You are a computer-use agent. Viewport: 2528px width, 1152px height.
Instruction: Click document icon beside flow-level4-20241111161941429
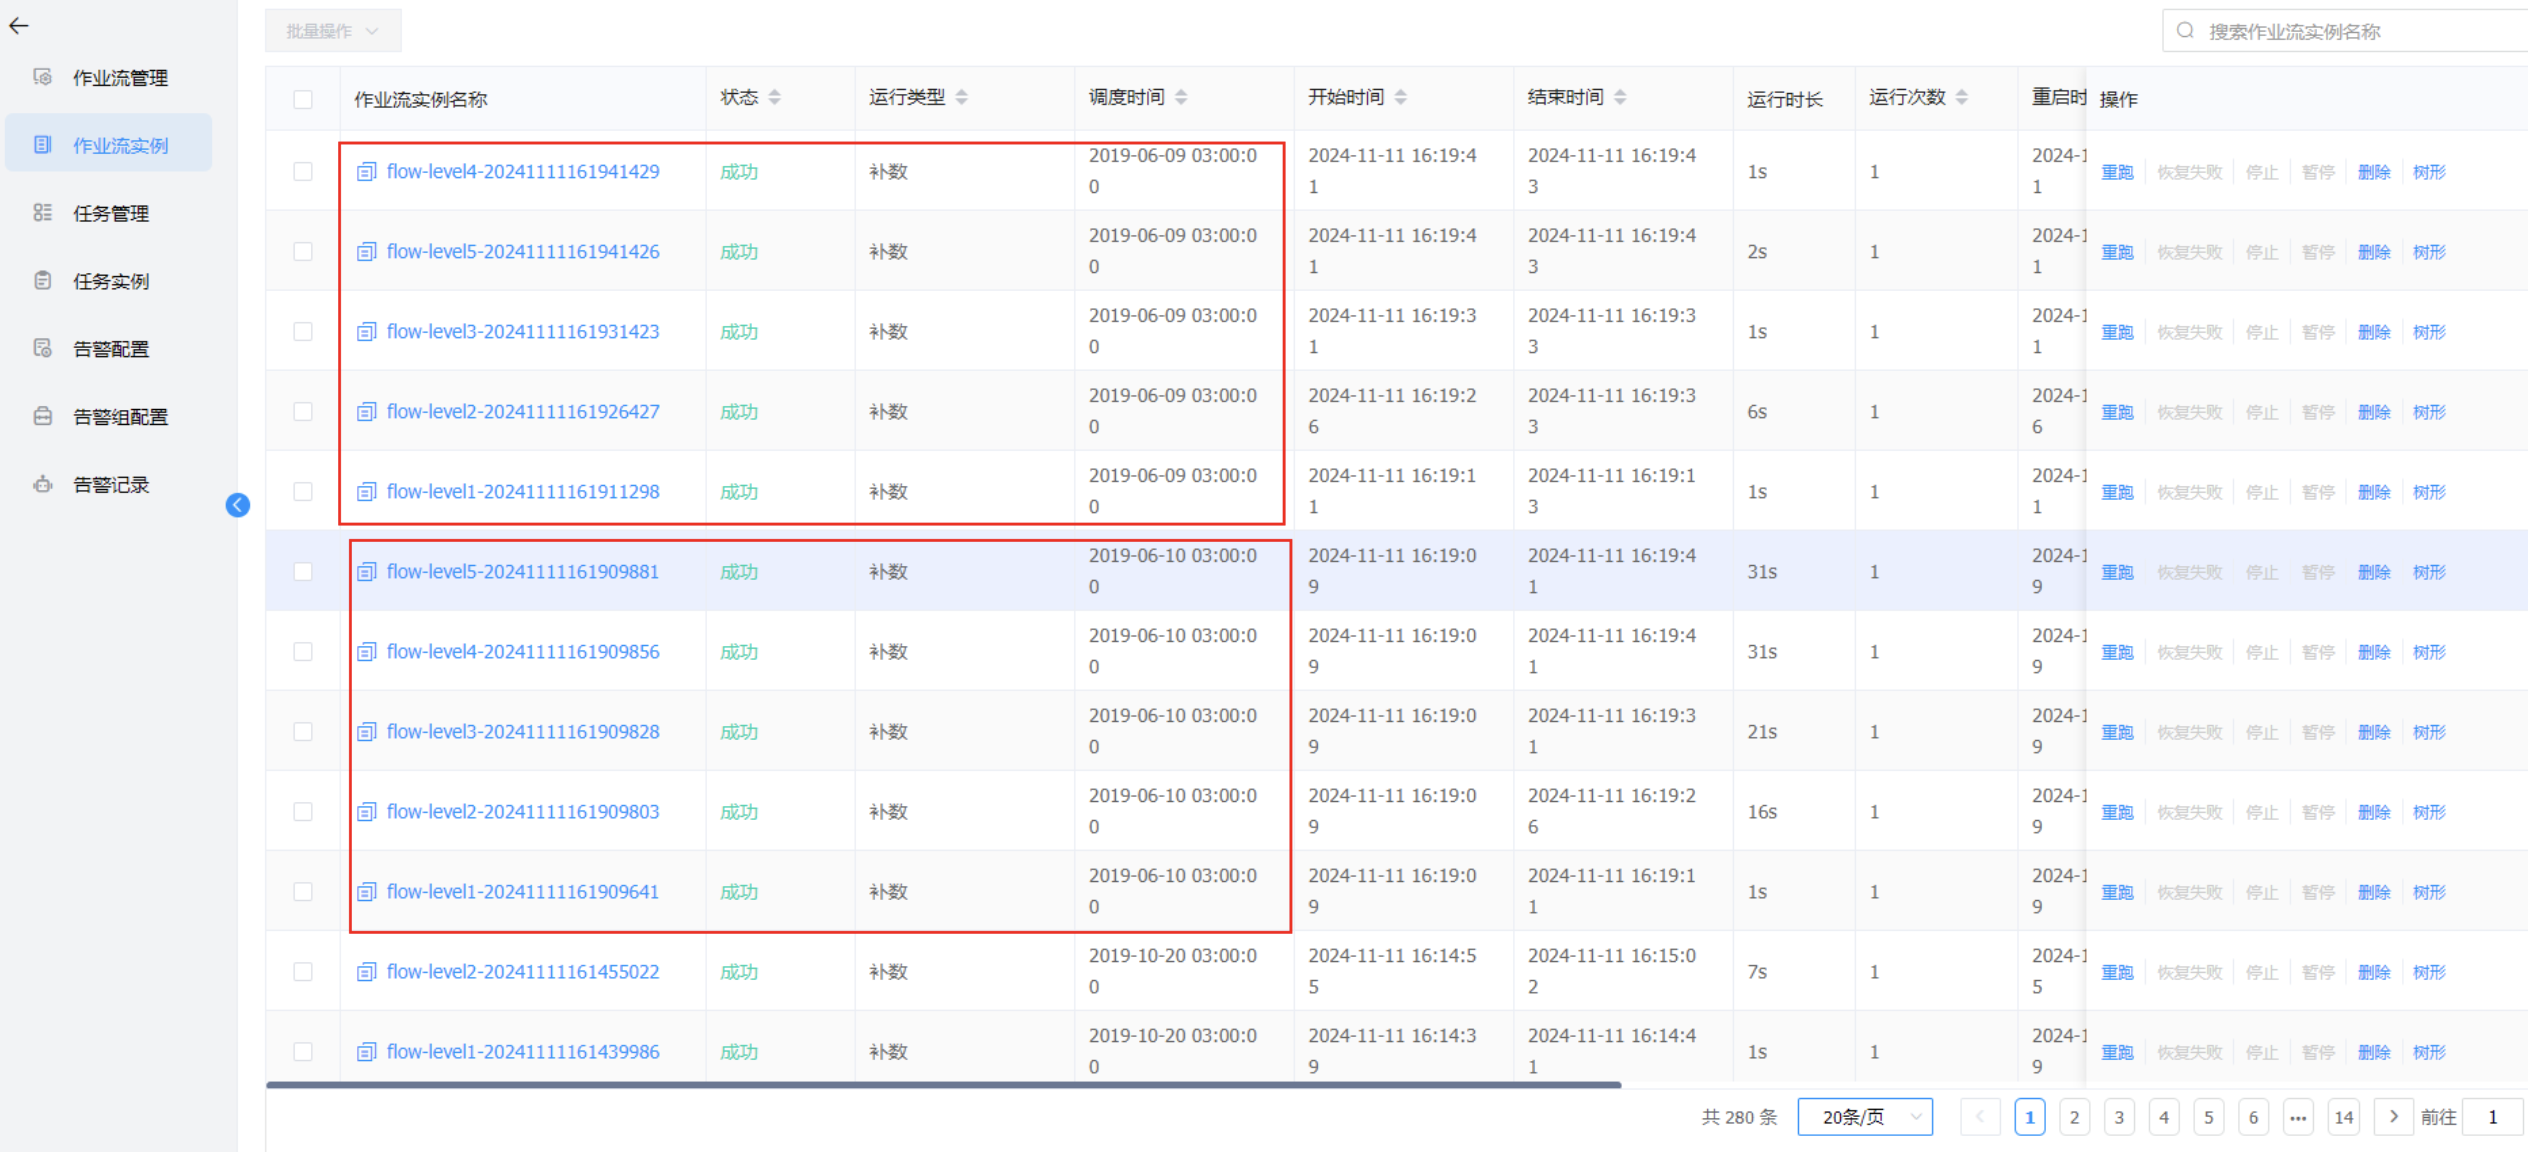pyautogui.click(x=367, y=172)
